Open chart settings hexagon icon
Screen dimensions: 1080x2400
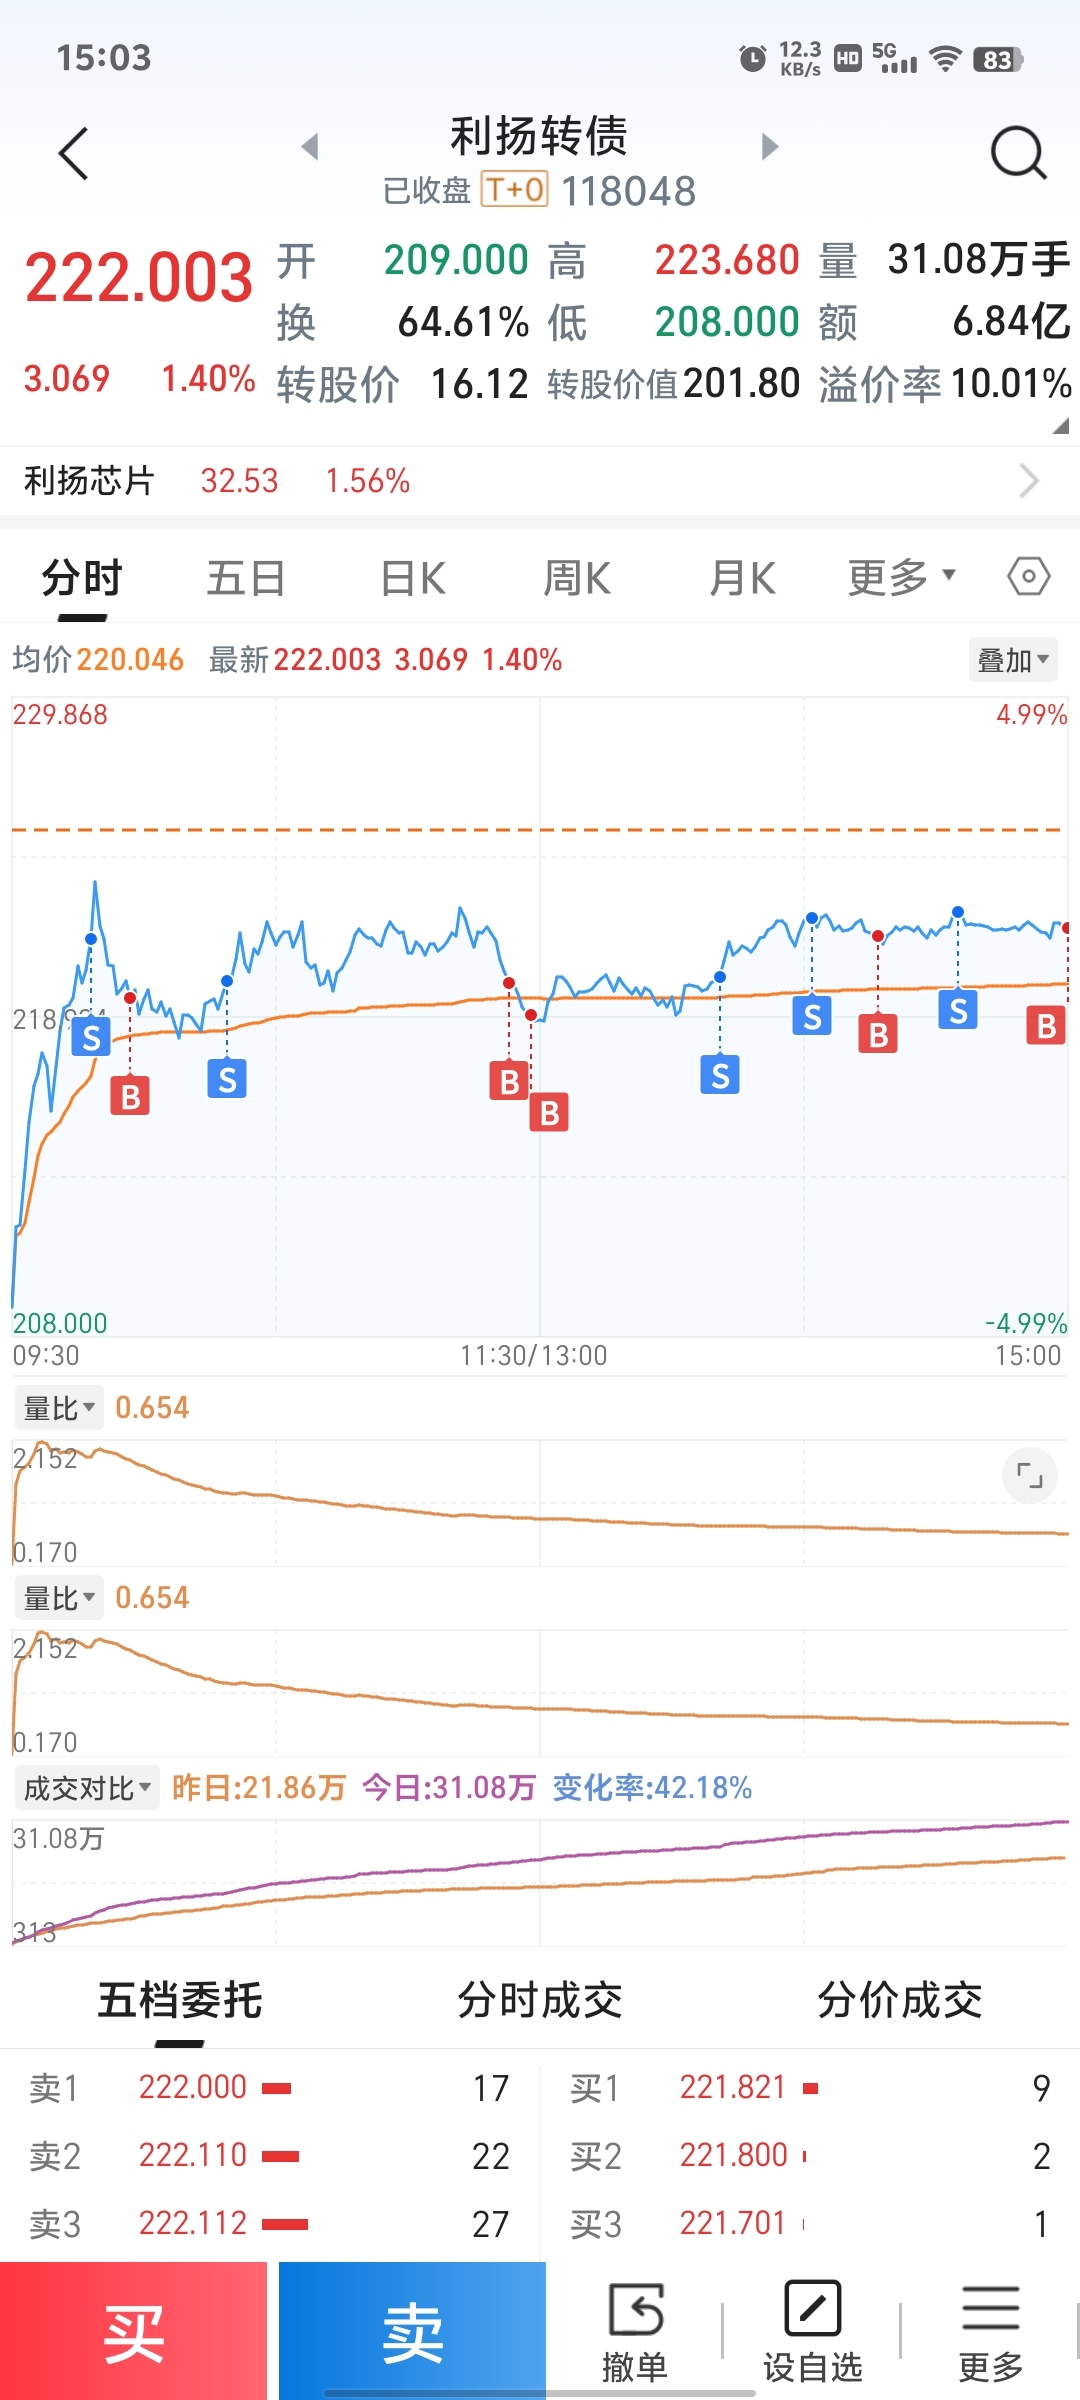1028,577
